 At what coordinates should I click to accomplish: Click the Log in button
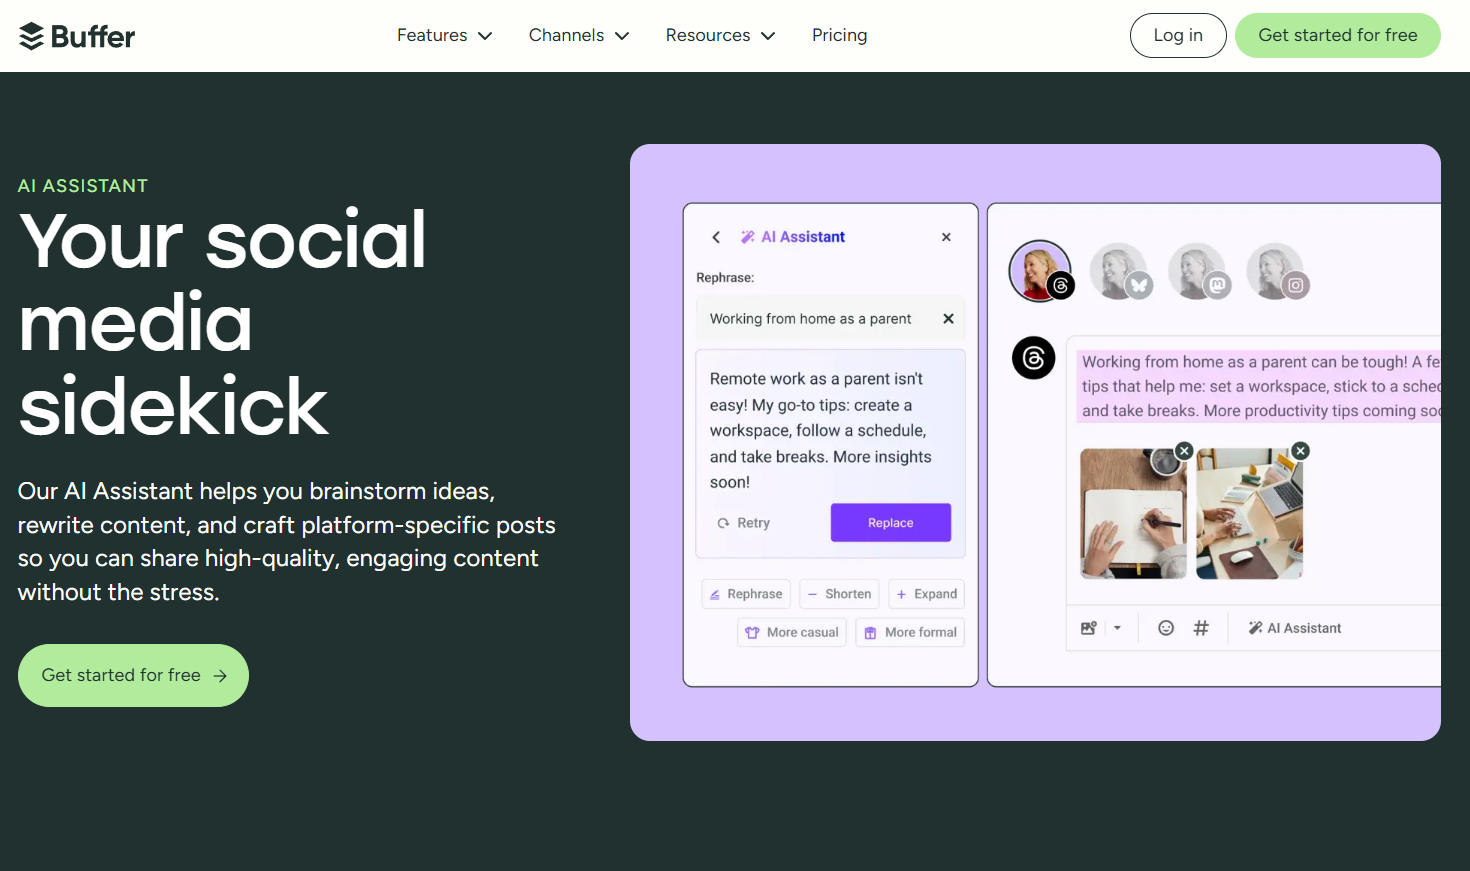[1178, 36]
